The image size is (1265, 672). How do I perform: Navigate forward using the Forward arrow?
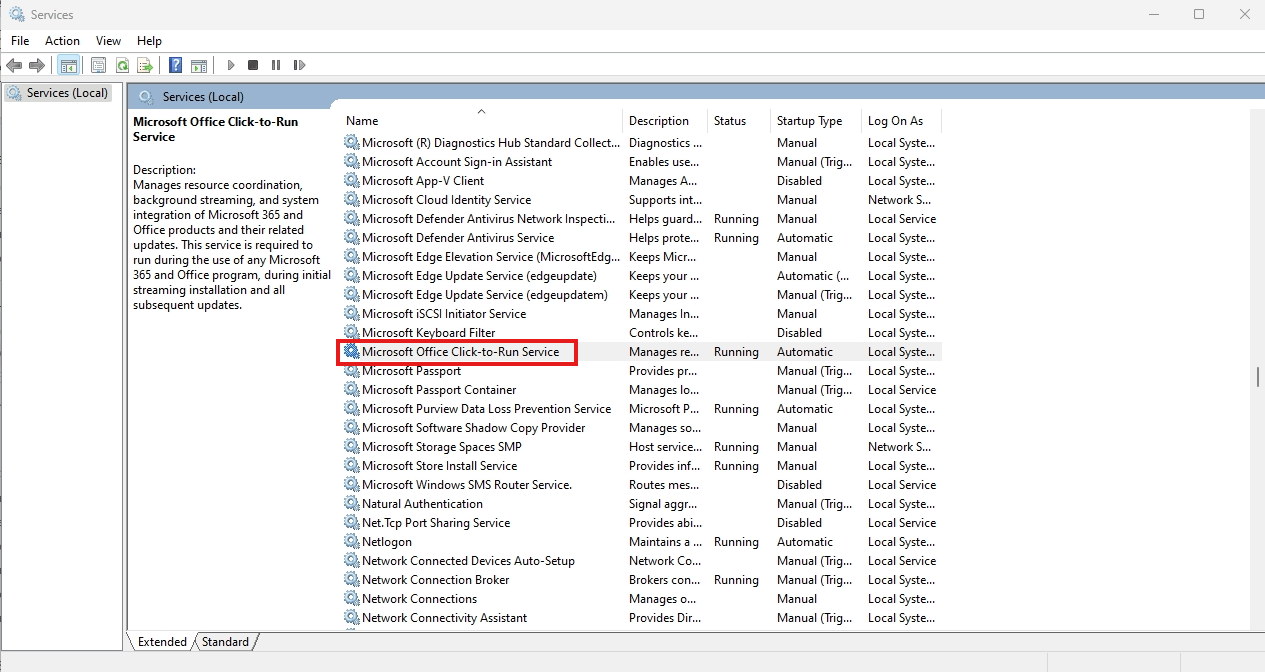pos(38,64)
